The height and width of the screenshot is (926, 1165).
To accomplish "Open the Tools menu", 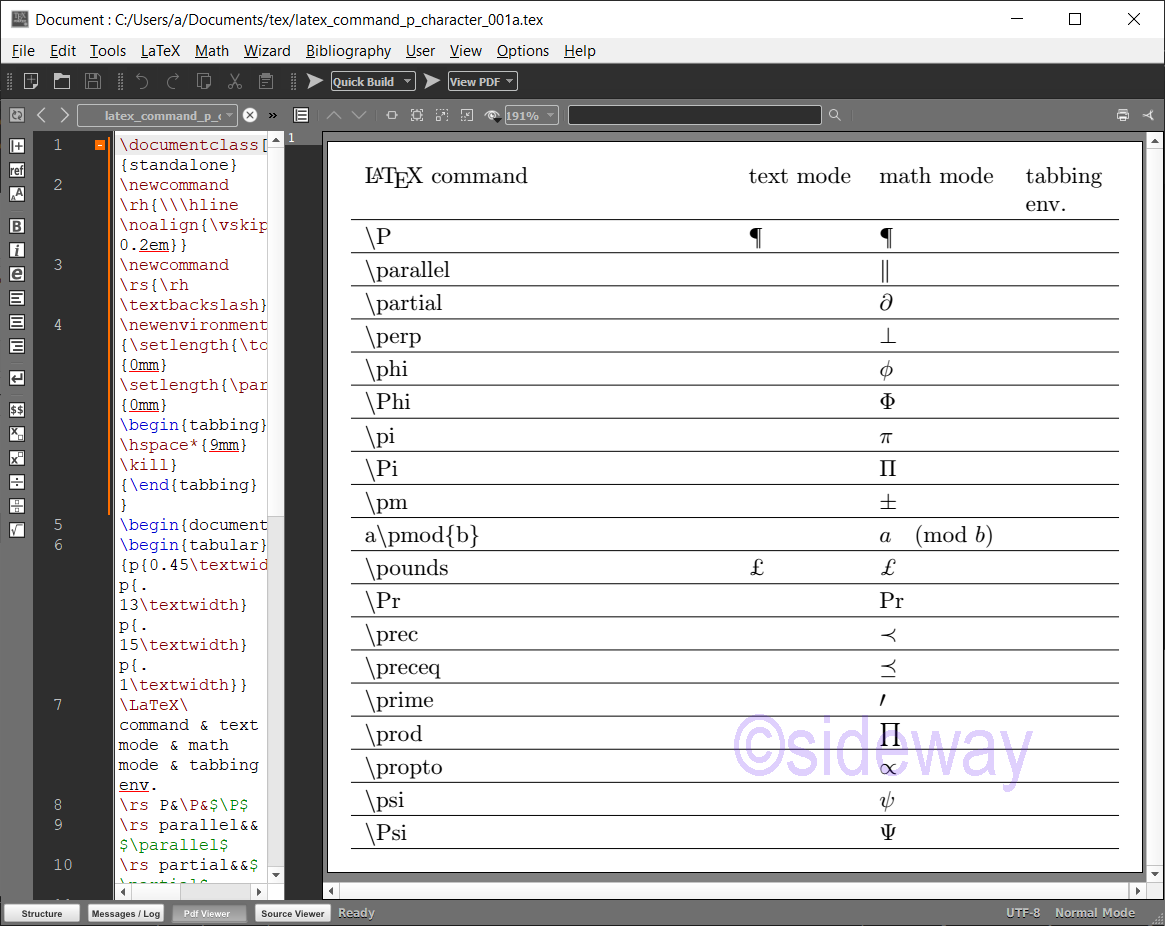I will pyautogui.click(x=108, y=51).
